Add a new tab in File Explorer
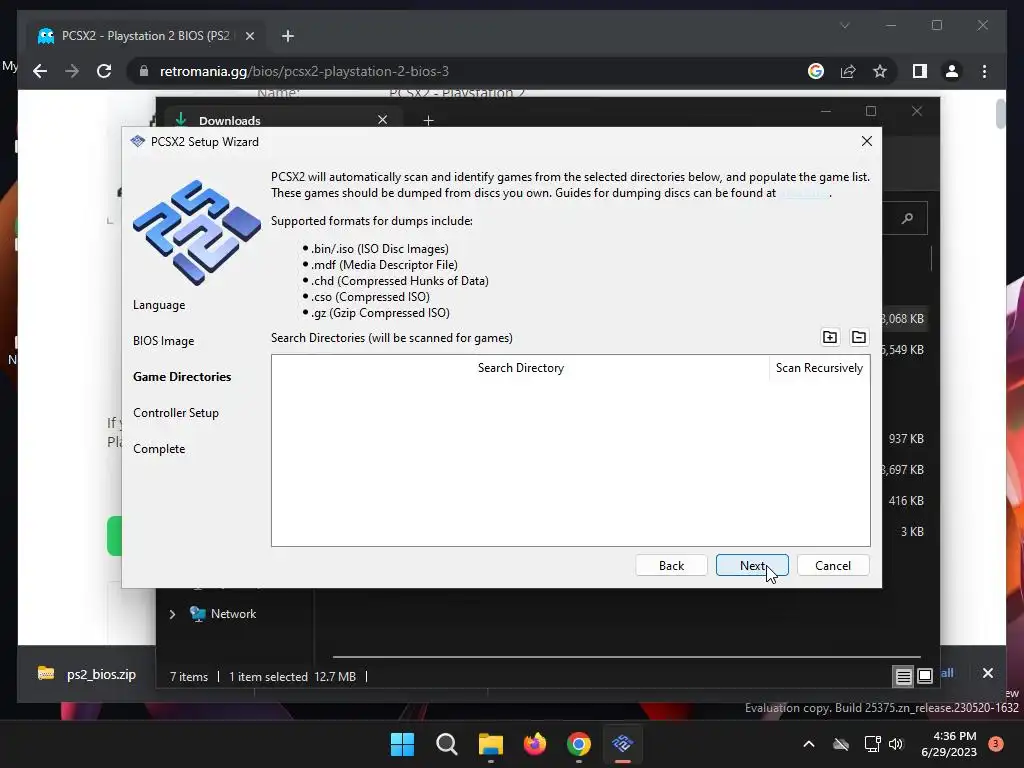Image resolution: width=1024 pixels, height=768 pixels. coord(428,120)
